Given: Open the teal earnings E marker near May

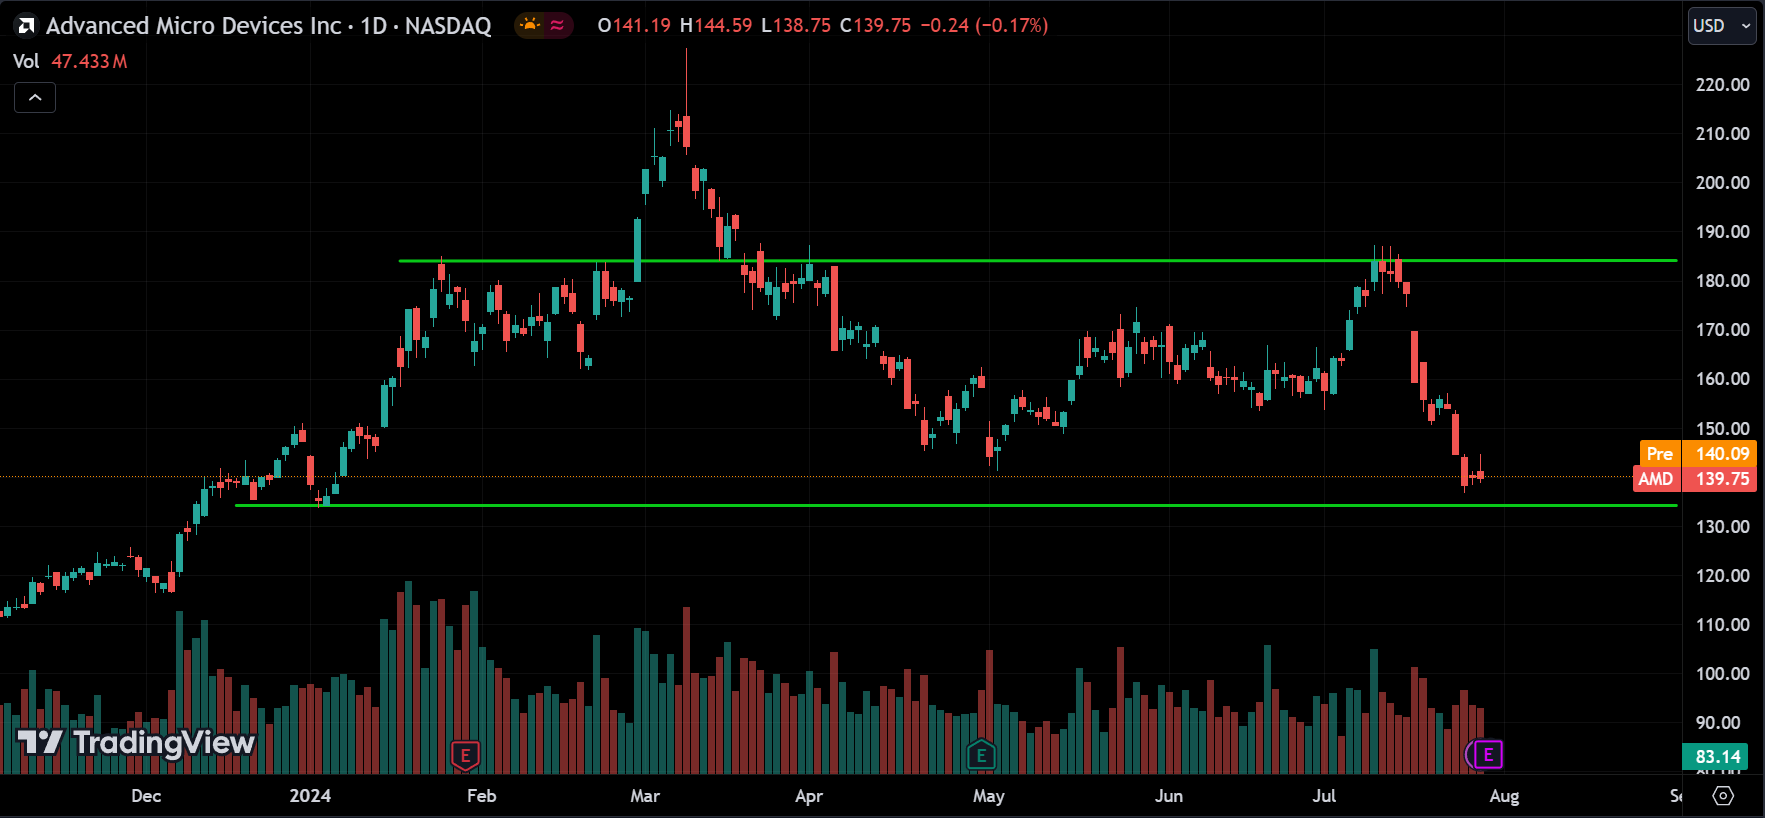Looking at the screenshot, I should click(981, 755).
